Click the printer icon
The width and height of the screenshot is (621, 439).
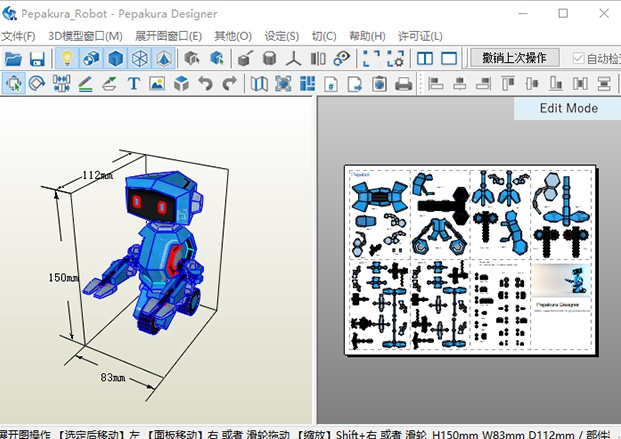click(x=404, y=84)
